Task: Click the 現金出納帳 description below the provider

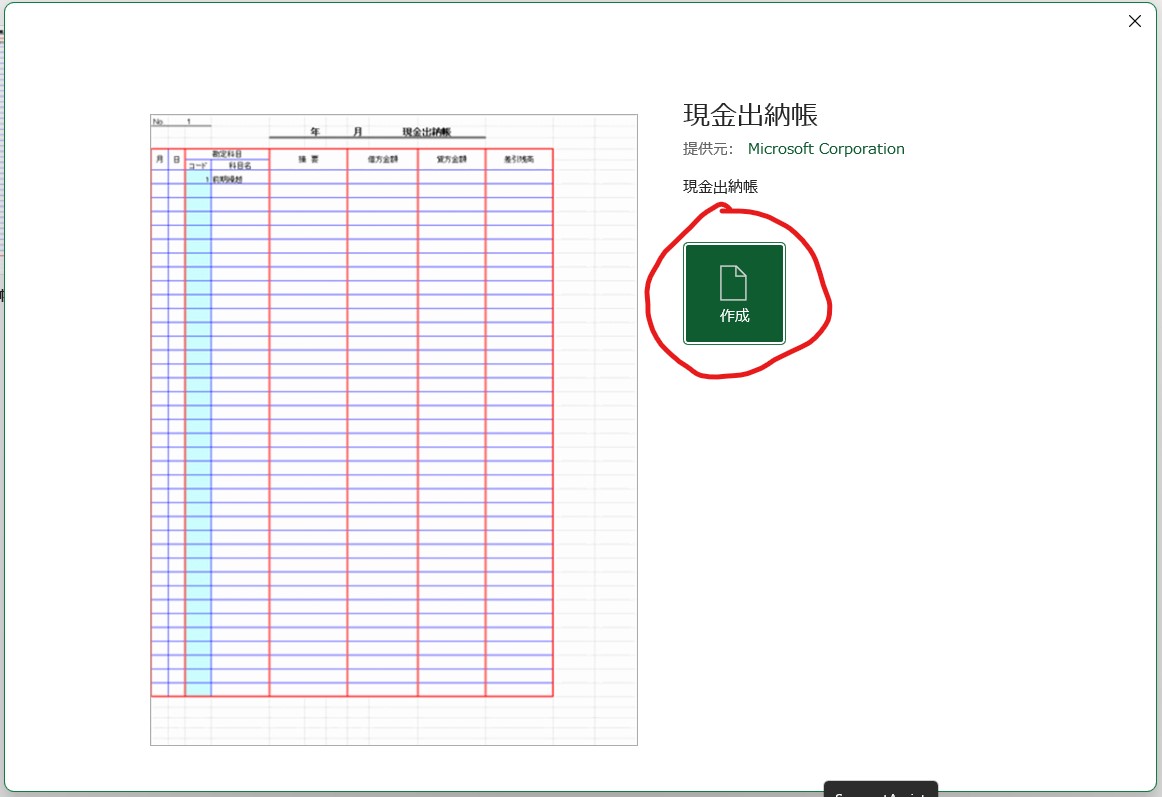Action: (720, 186)
